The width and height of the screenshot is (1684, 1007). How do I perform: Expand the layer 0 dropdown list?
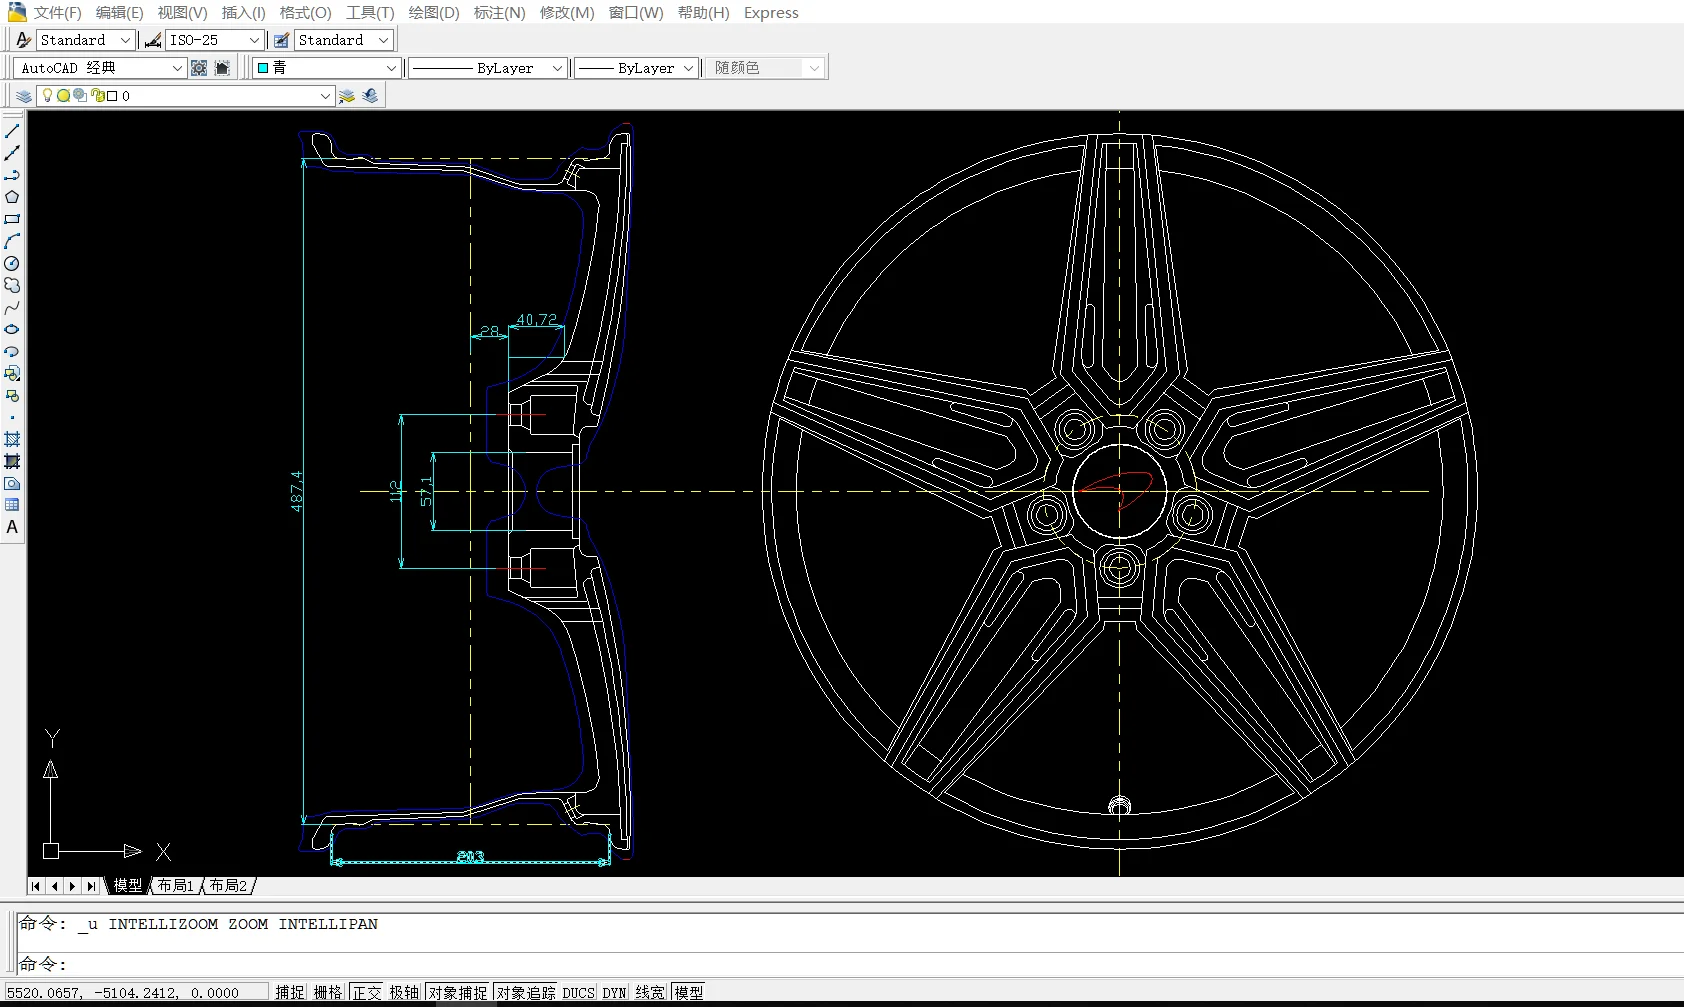[325, 96]
